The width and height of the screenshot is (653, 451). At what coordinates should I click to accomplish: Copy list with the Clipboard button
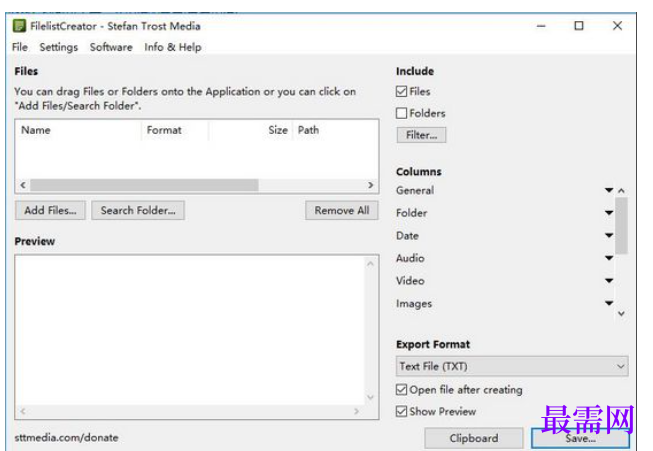tap(474, 438)
